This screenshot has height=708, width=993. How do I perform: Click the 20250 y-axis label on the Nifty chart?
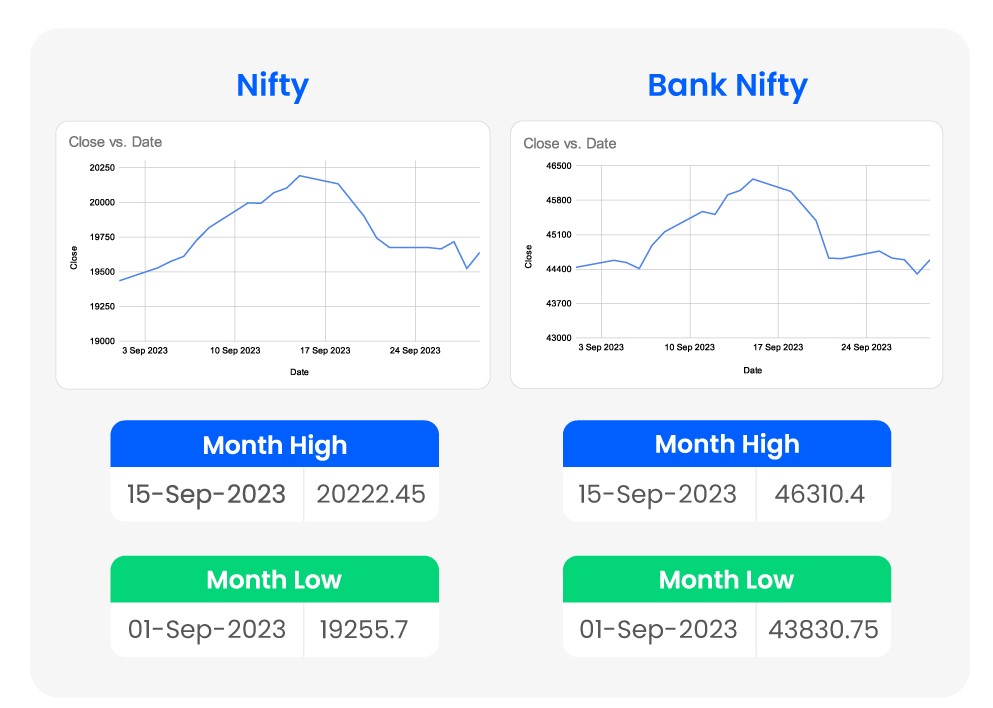(x=102, y=168)
